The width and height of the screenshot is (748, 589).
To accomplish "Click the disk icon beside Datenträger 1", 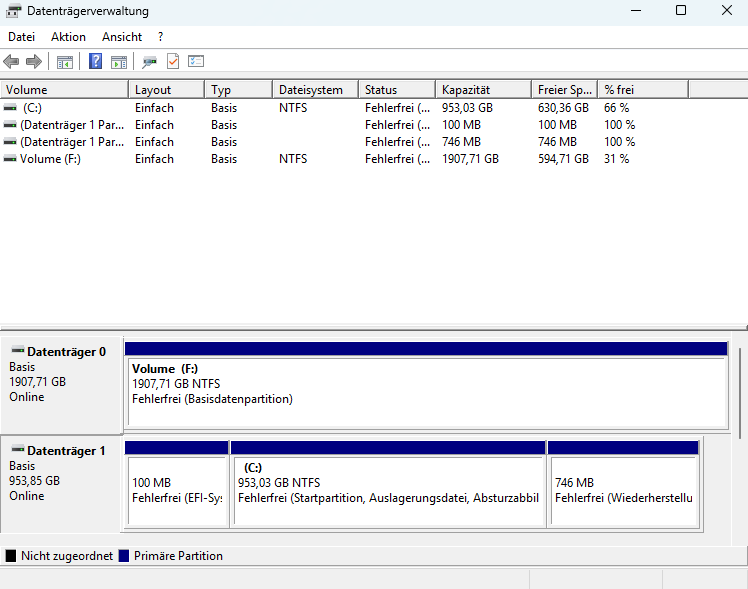I will (18, 449).
